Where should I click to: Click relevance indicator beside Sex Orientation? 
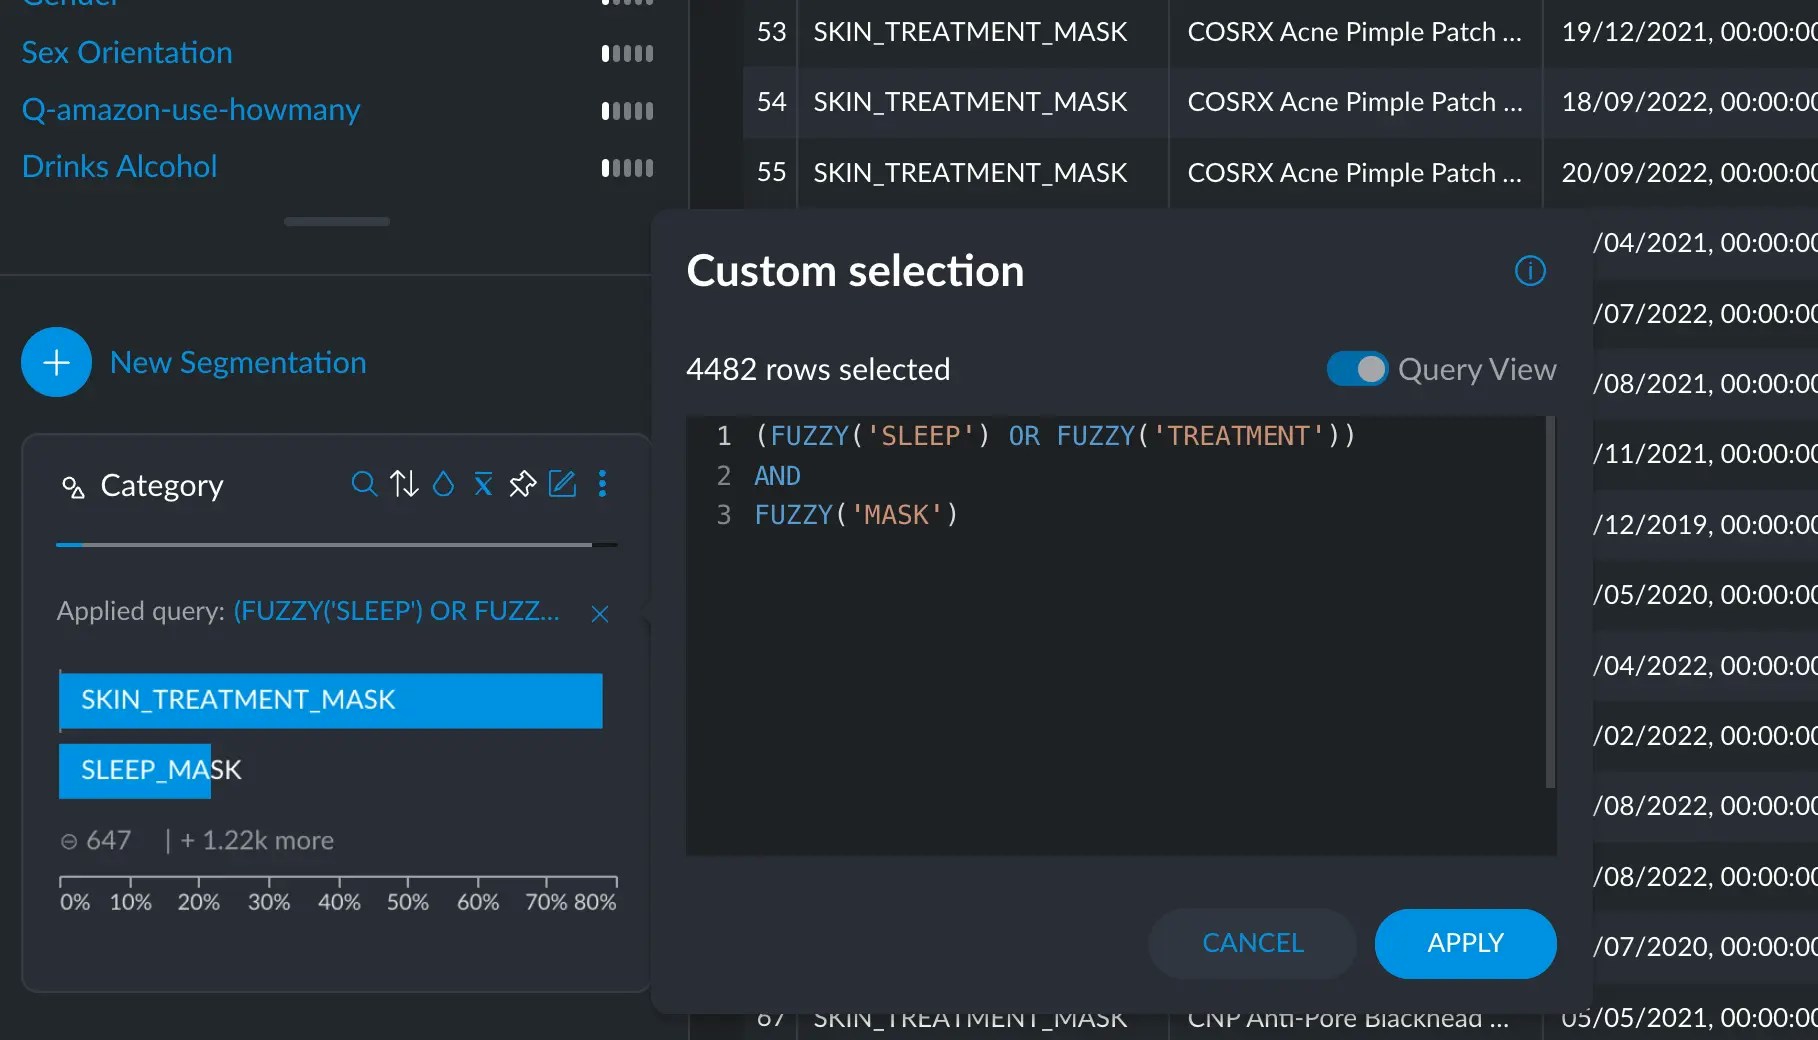click(x=627, y=53)
